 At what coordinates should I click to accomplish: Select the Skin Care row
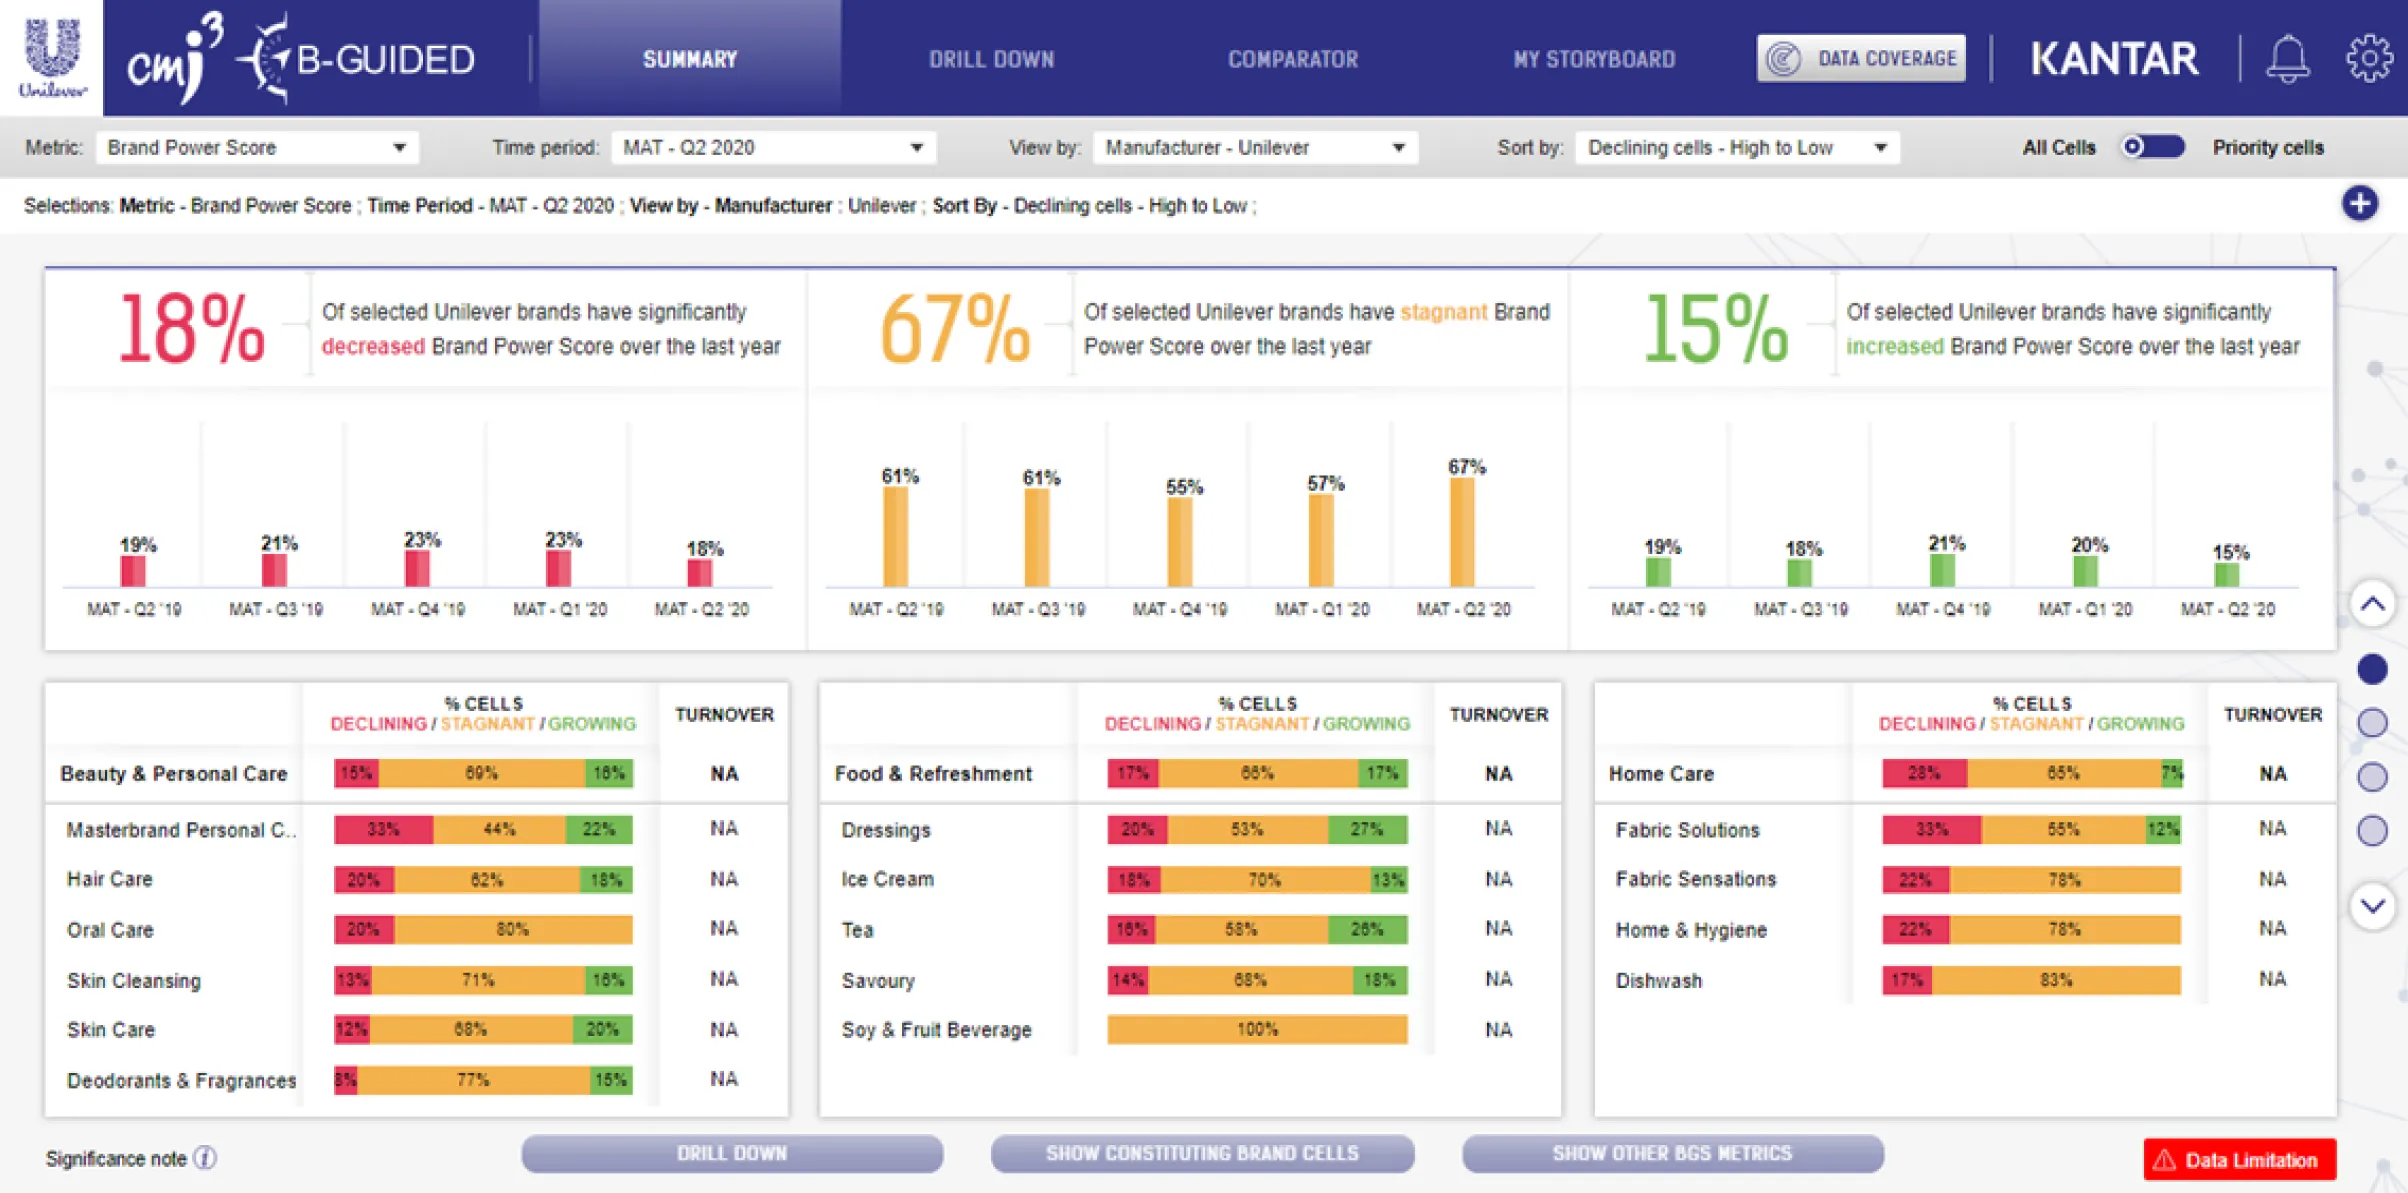tap(416, 1030)
